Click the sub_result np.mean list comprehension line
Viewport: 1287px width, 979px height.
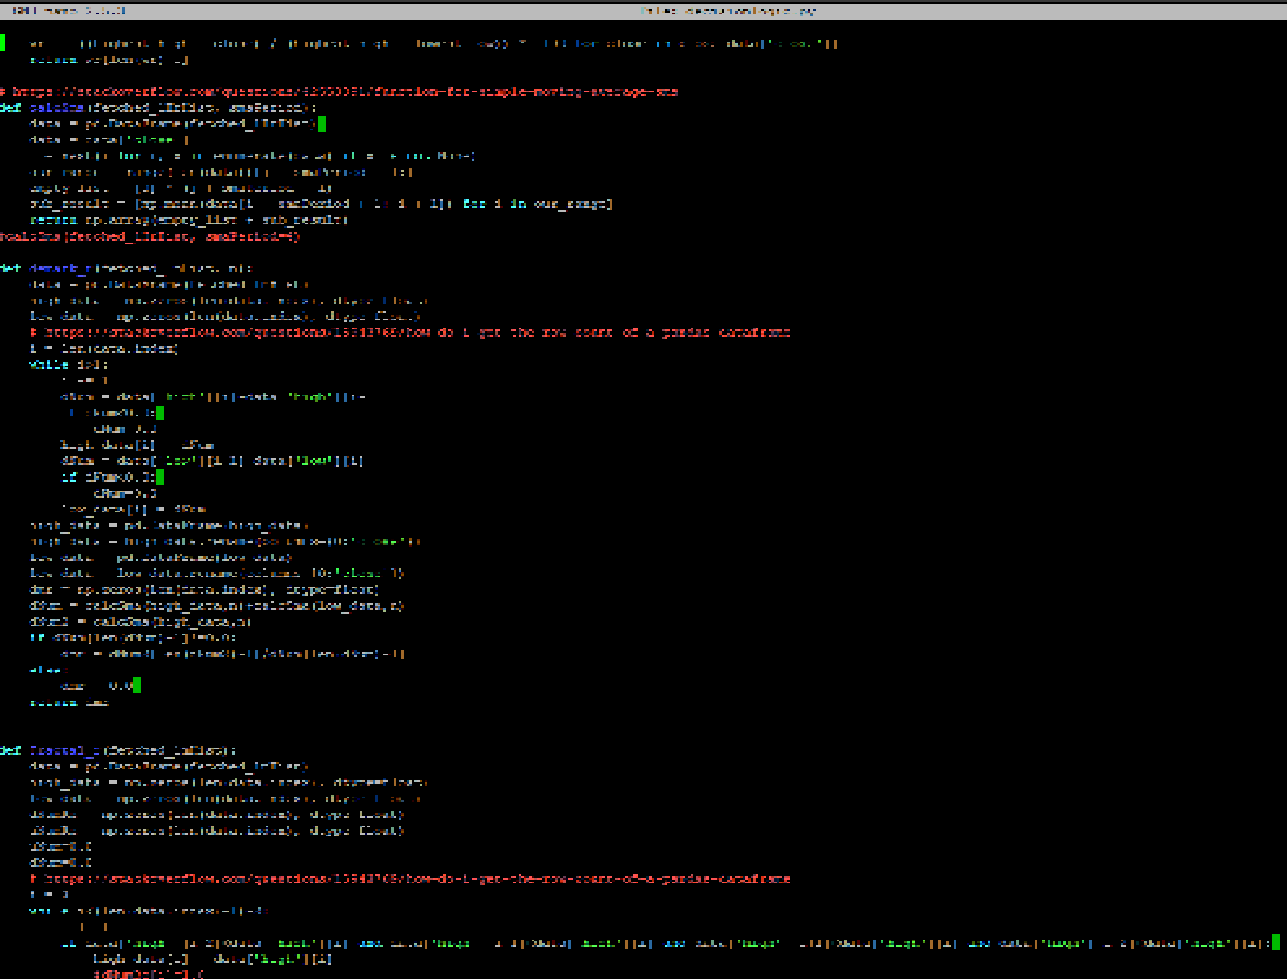coord(320,204)
